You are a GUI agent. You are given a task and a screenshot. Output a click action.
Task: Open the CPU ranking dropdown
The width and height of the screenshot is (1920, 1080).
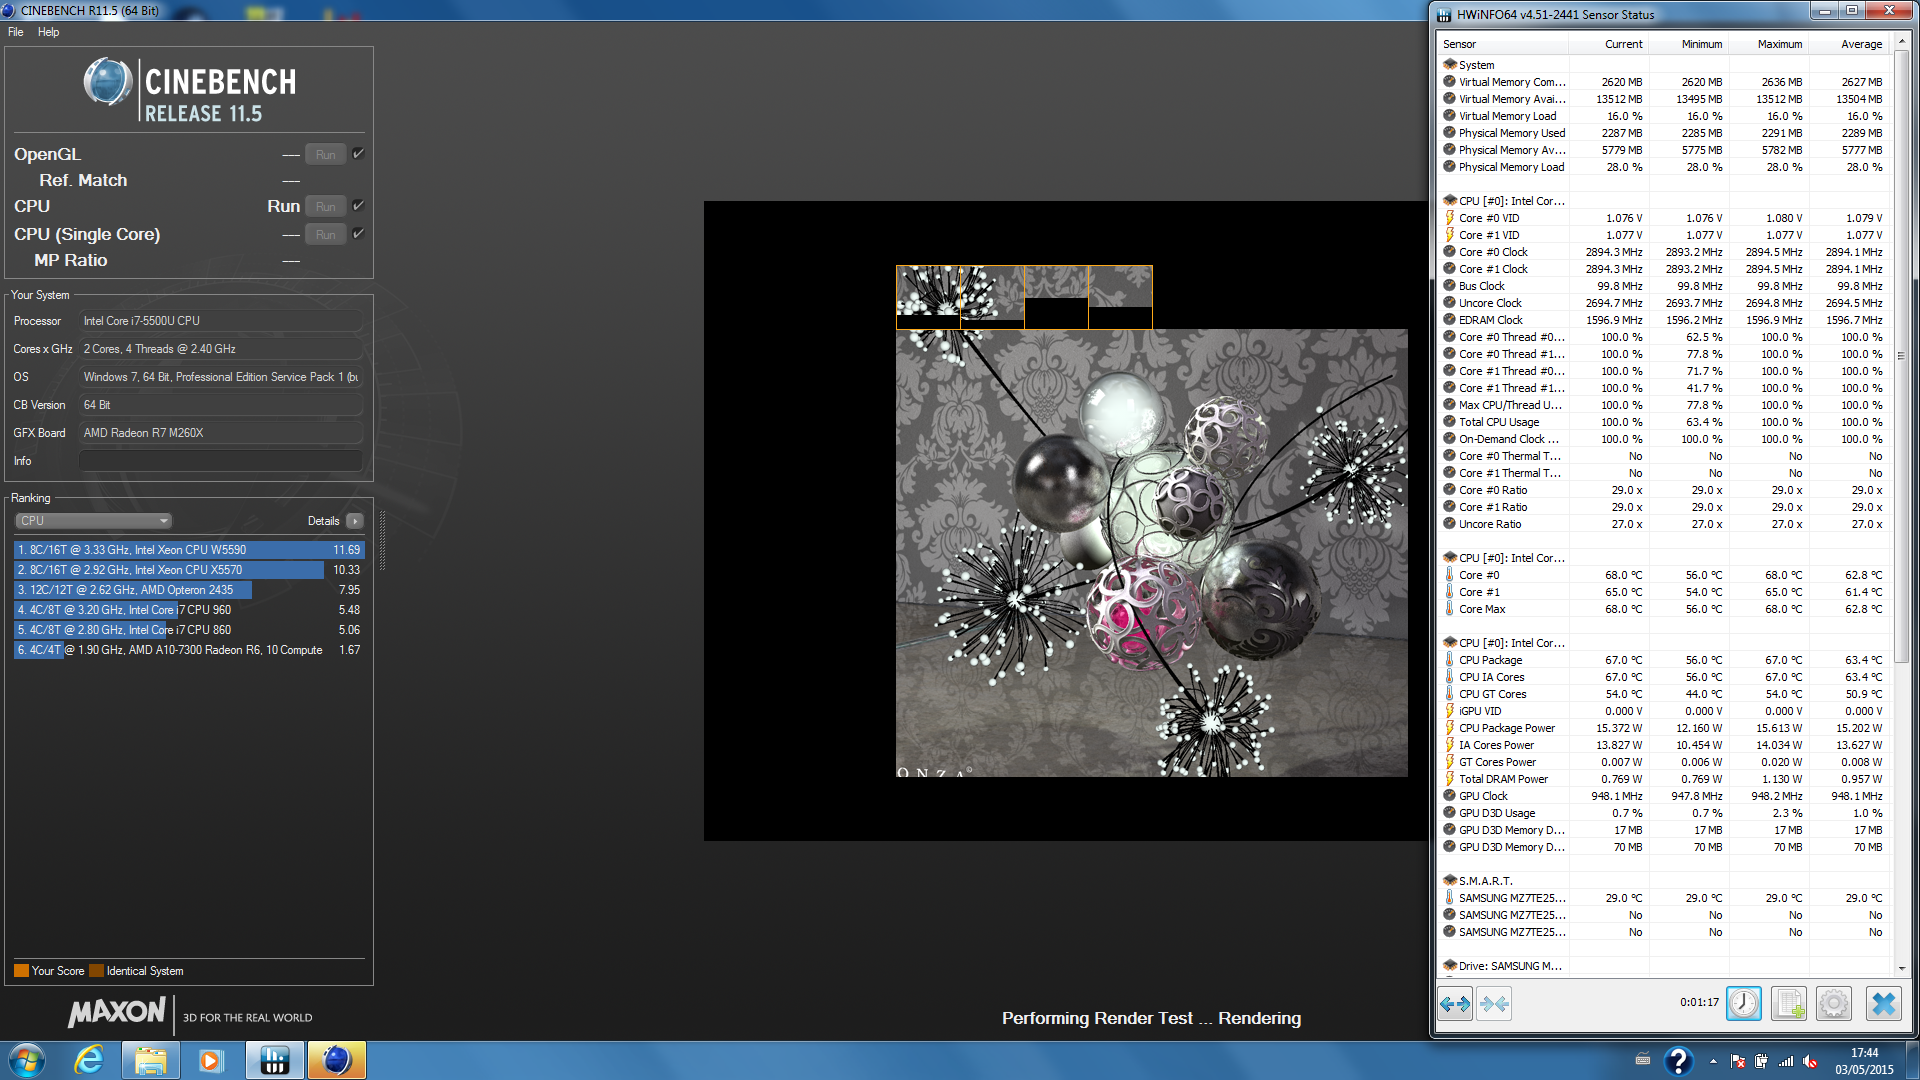coord(94,521)
